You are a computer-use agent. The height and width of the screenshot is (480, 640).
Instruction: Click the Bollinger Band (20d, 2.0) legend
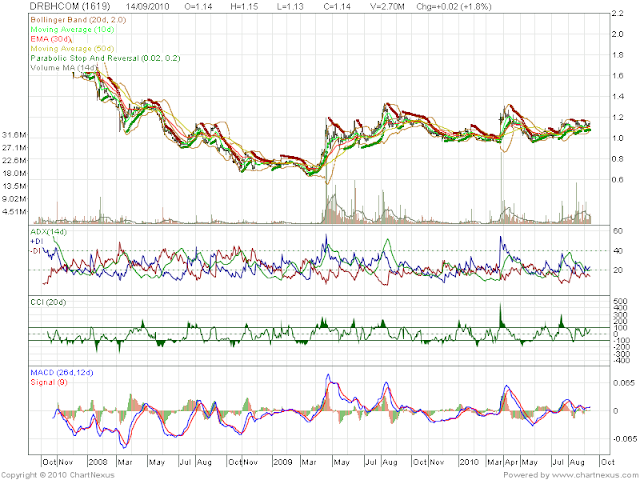[x=78, y=20]
